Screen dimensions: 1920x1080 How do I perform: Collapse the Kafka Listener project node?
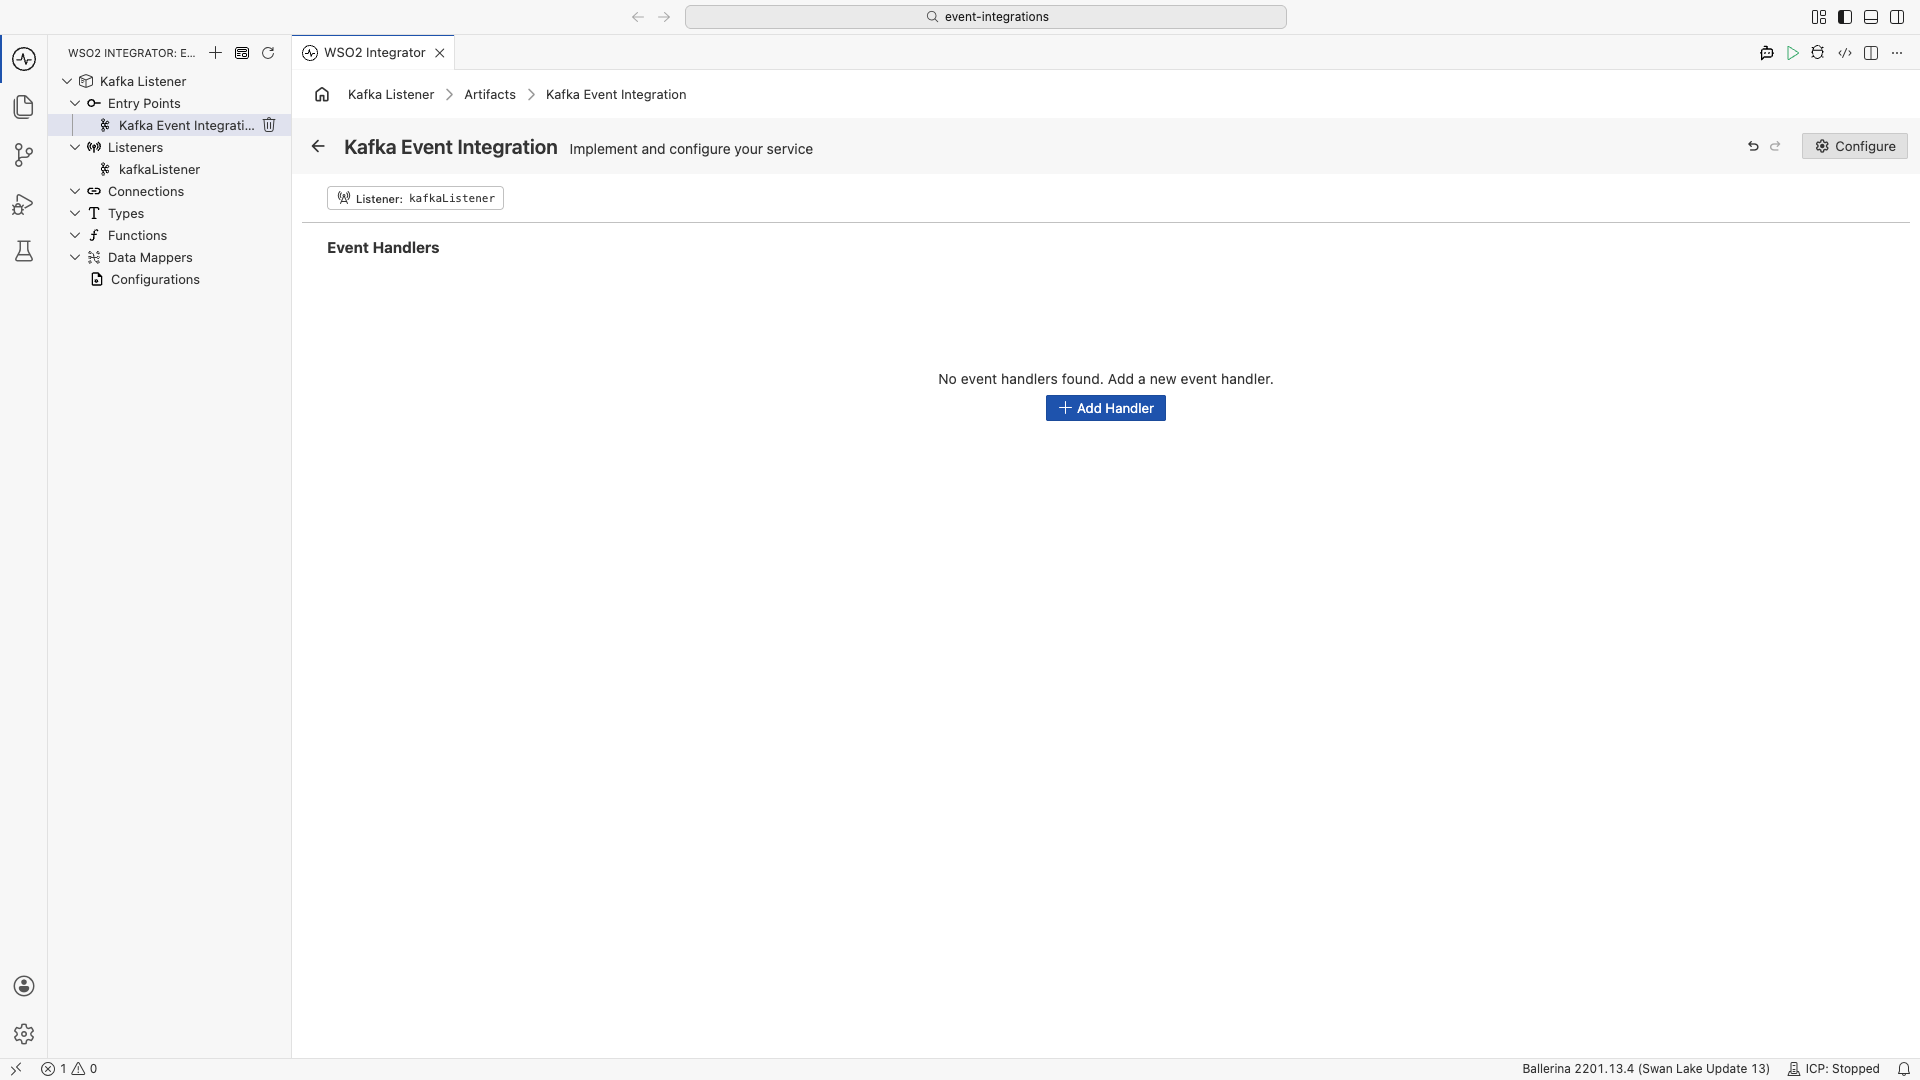[x=67, y=81]
